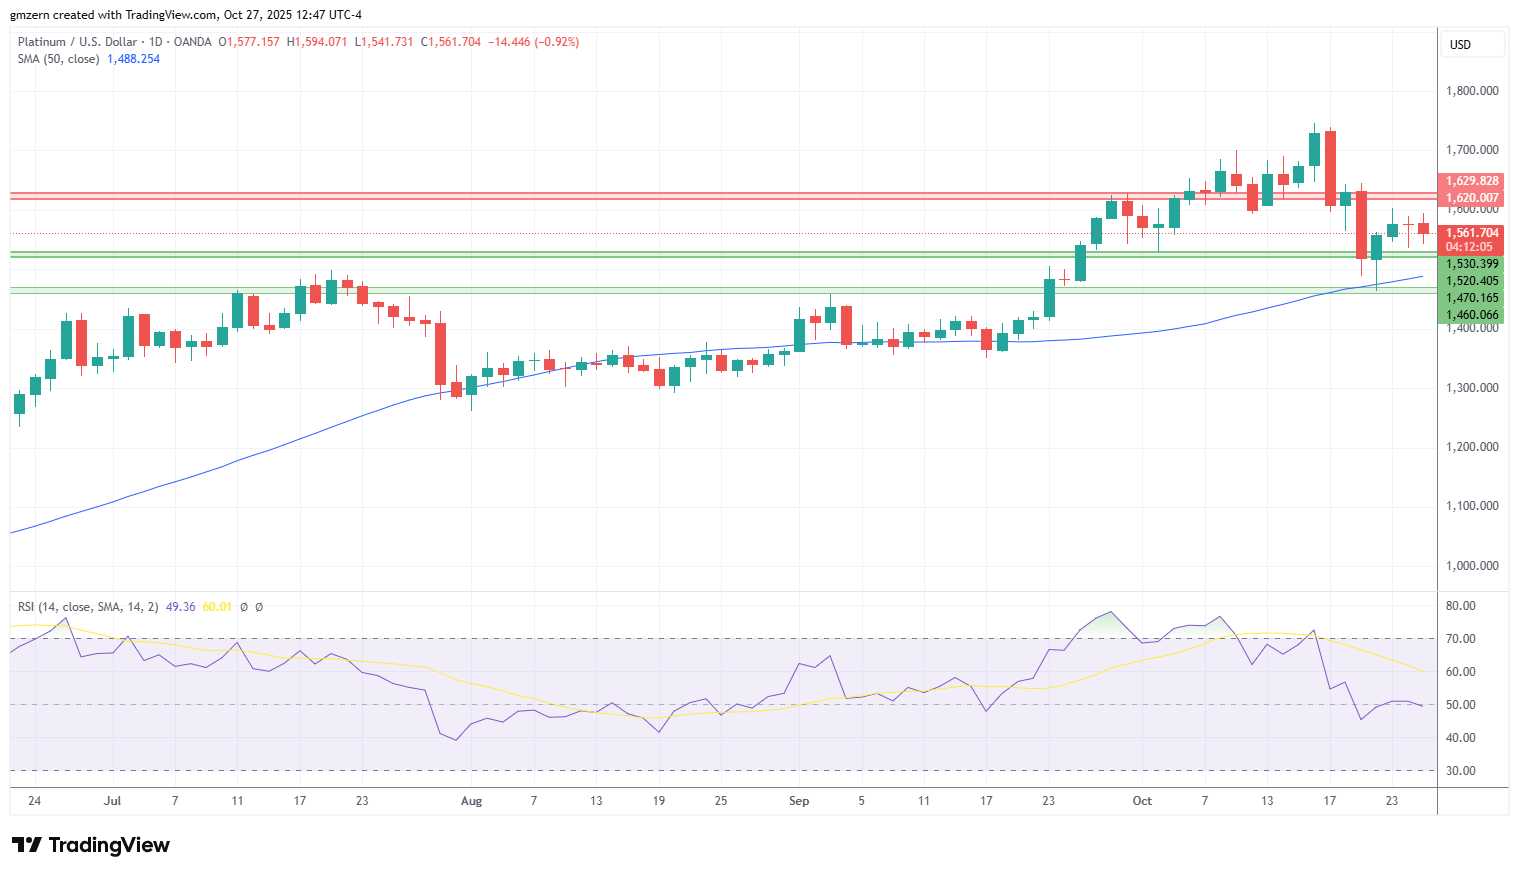Click the high value H1,594.071

tap(317, 42)
